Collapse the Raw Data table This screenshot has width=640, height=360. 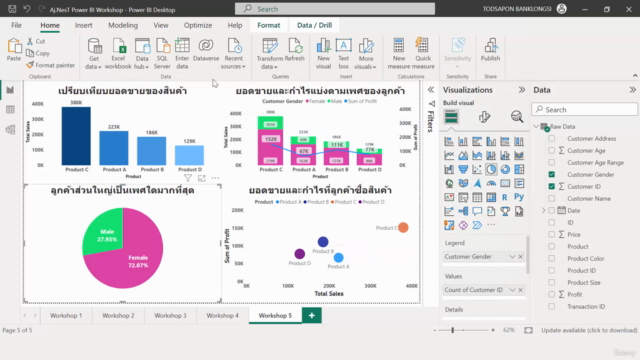(536, 127)
